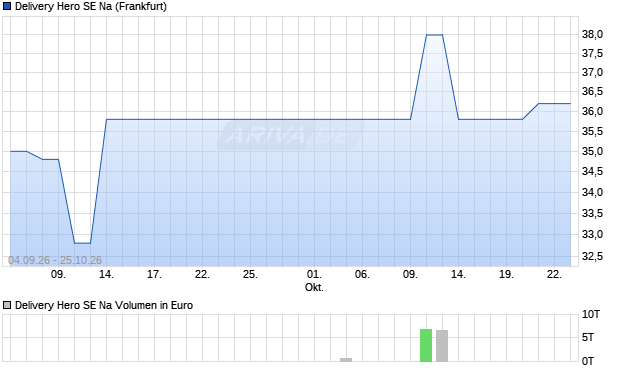Click the x-axis label '17.'
Viewport: 620px width, 371px height.
click(154, 274)
